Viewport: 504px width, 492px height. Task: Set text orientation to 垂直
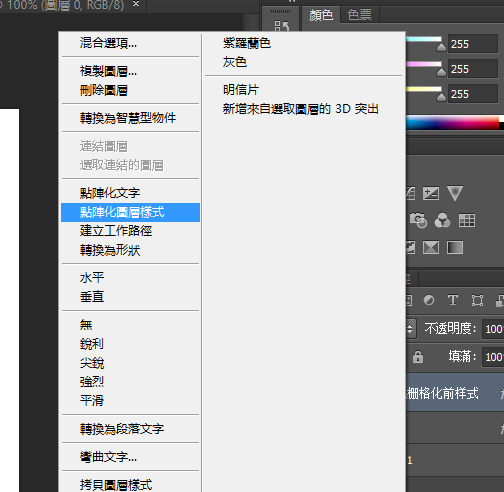pyautogui.click(x=130, y=297)
